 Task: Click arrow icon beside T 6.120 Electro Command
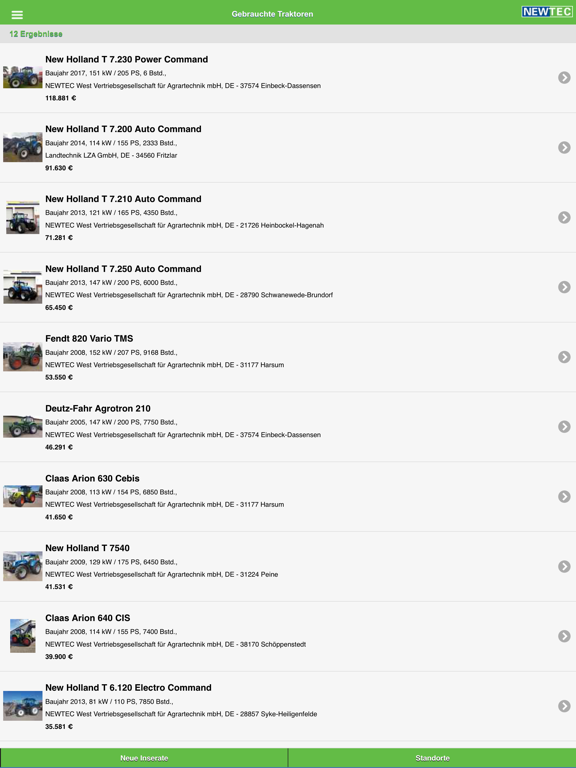[564, 706]
